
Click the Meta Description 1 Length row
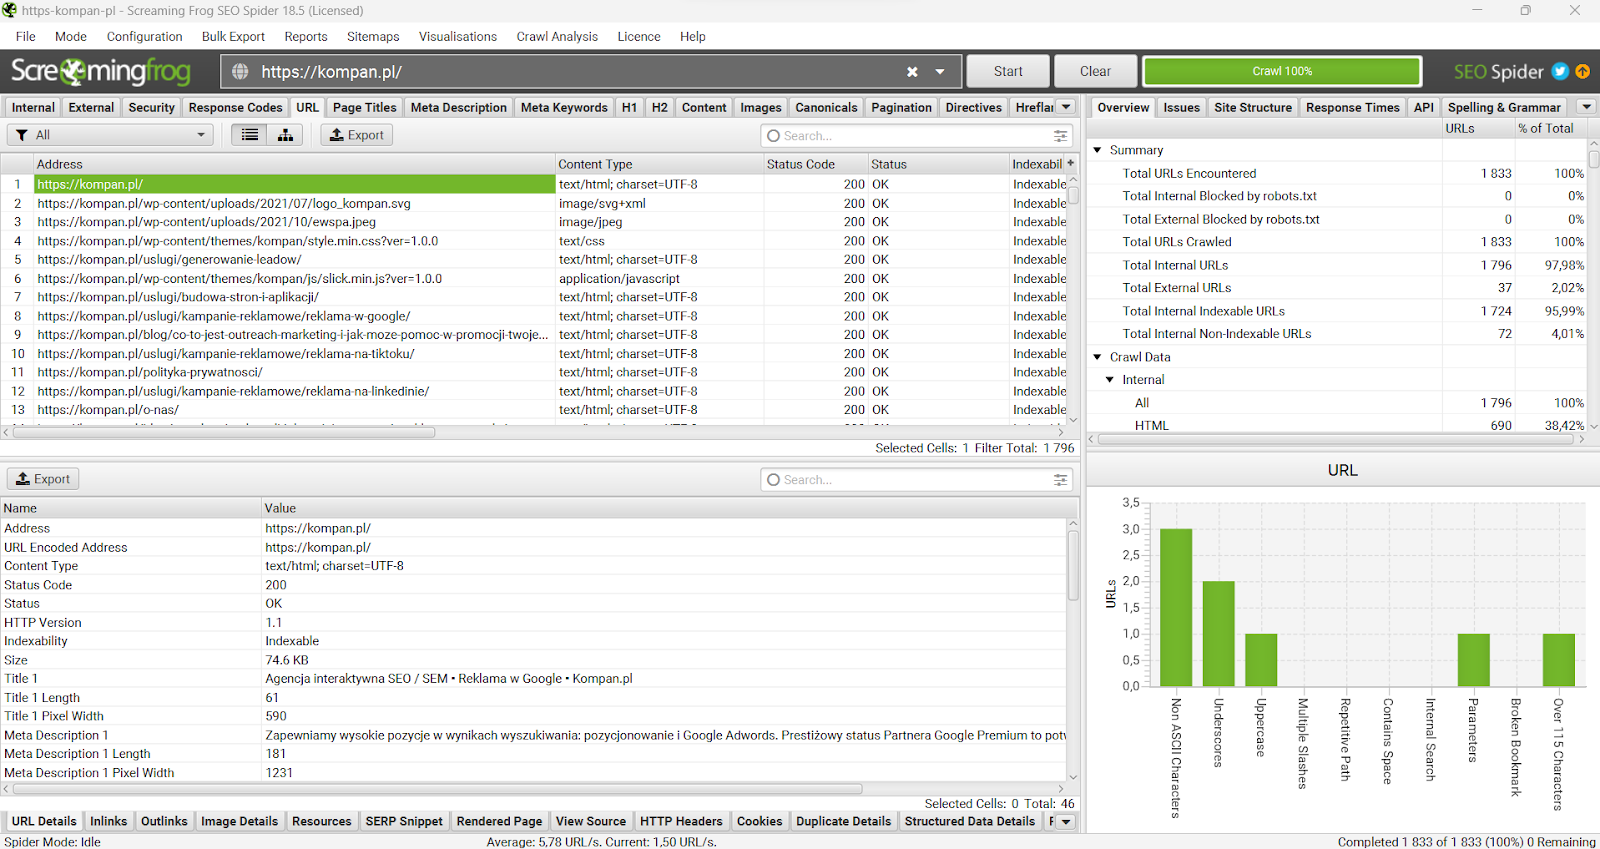(x=534, y=754)
